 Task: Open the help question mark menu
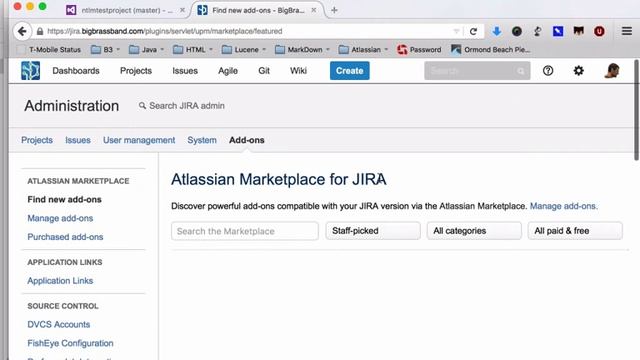[x=548, y=71]
